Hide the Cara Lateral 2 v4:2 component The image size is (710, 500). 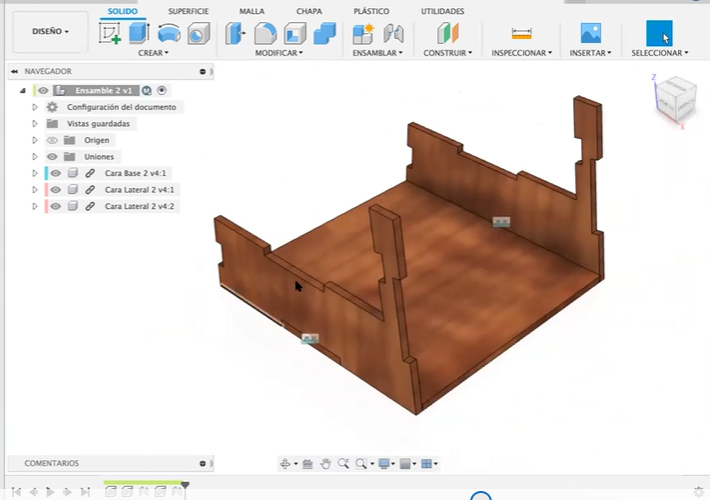[x=55, y=206]
